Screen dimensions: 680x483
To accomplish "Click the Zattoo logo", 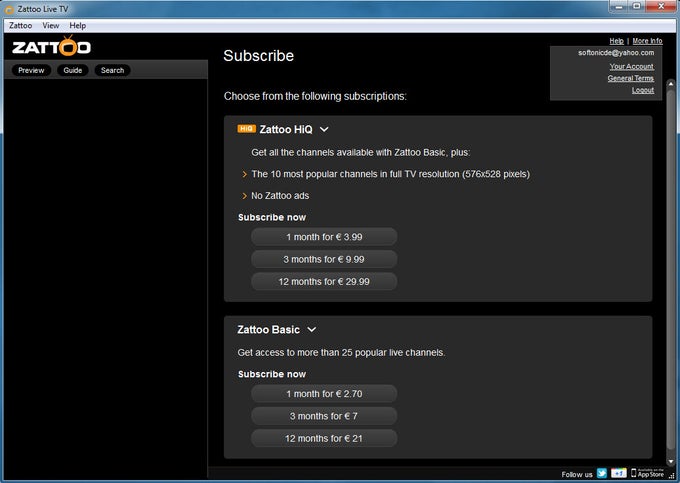I will pyautogui.click(x=51, y=46).
